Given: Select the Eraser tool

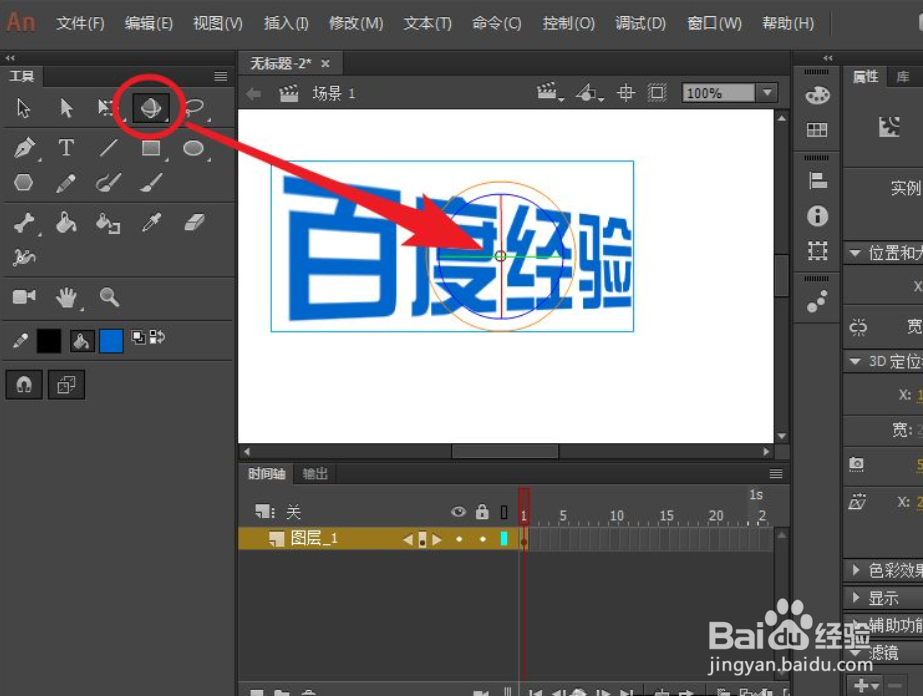Looking at the screenshot, I should tap(194, 223).
